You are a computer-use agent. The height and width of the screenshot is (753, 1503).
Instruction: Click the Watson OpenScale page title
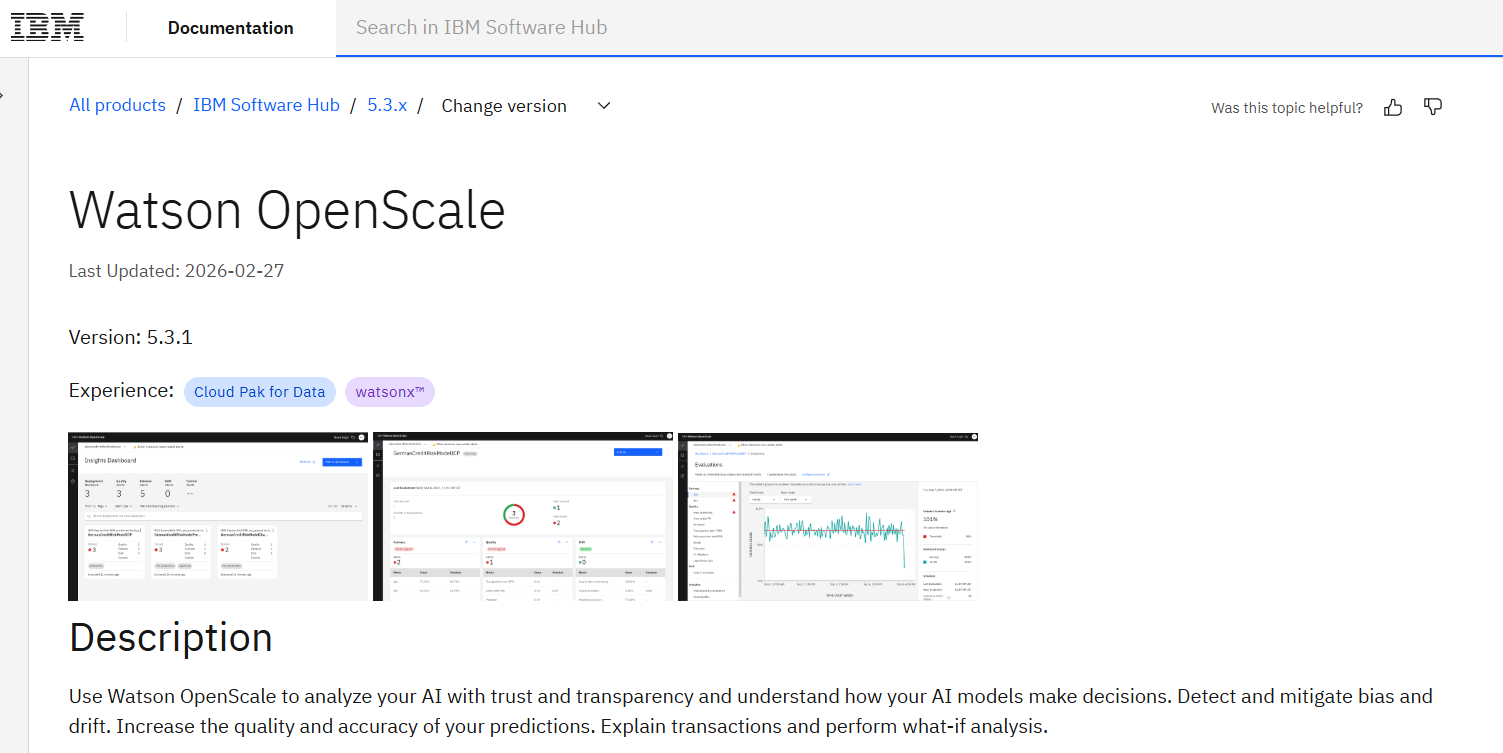[286, 210]
